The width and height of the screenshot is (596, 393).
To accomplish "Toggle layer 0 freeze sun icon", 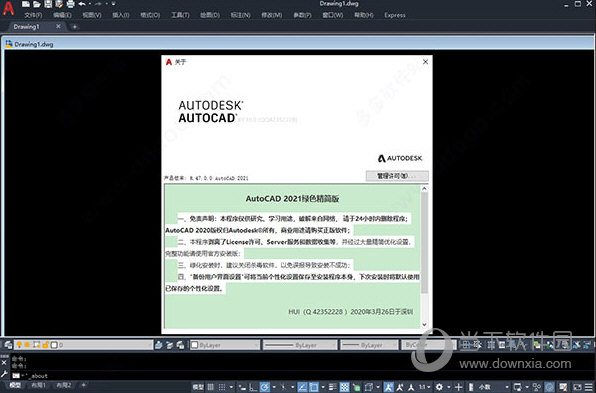I will 27,345.
